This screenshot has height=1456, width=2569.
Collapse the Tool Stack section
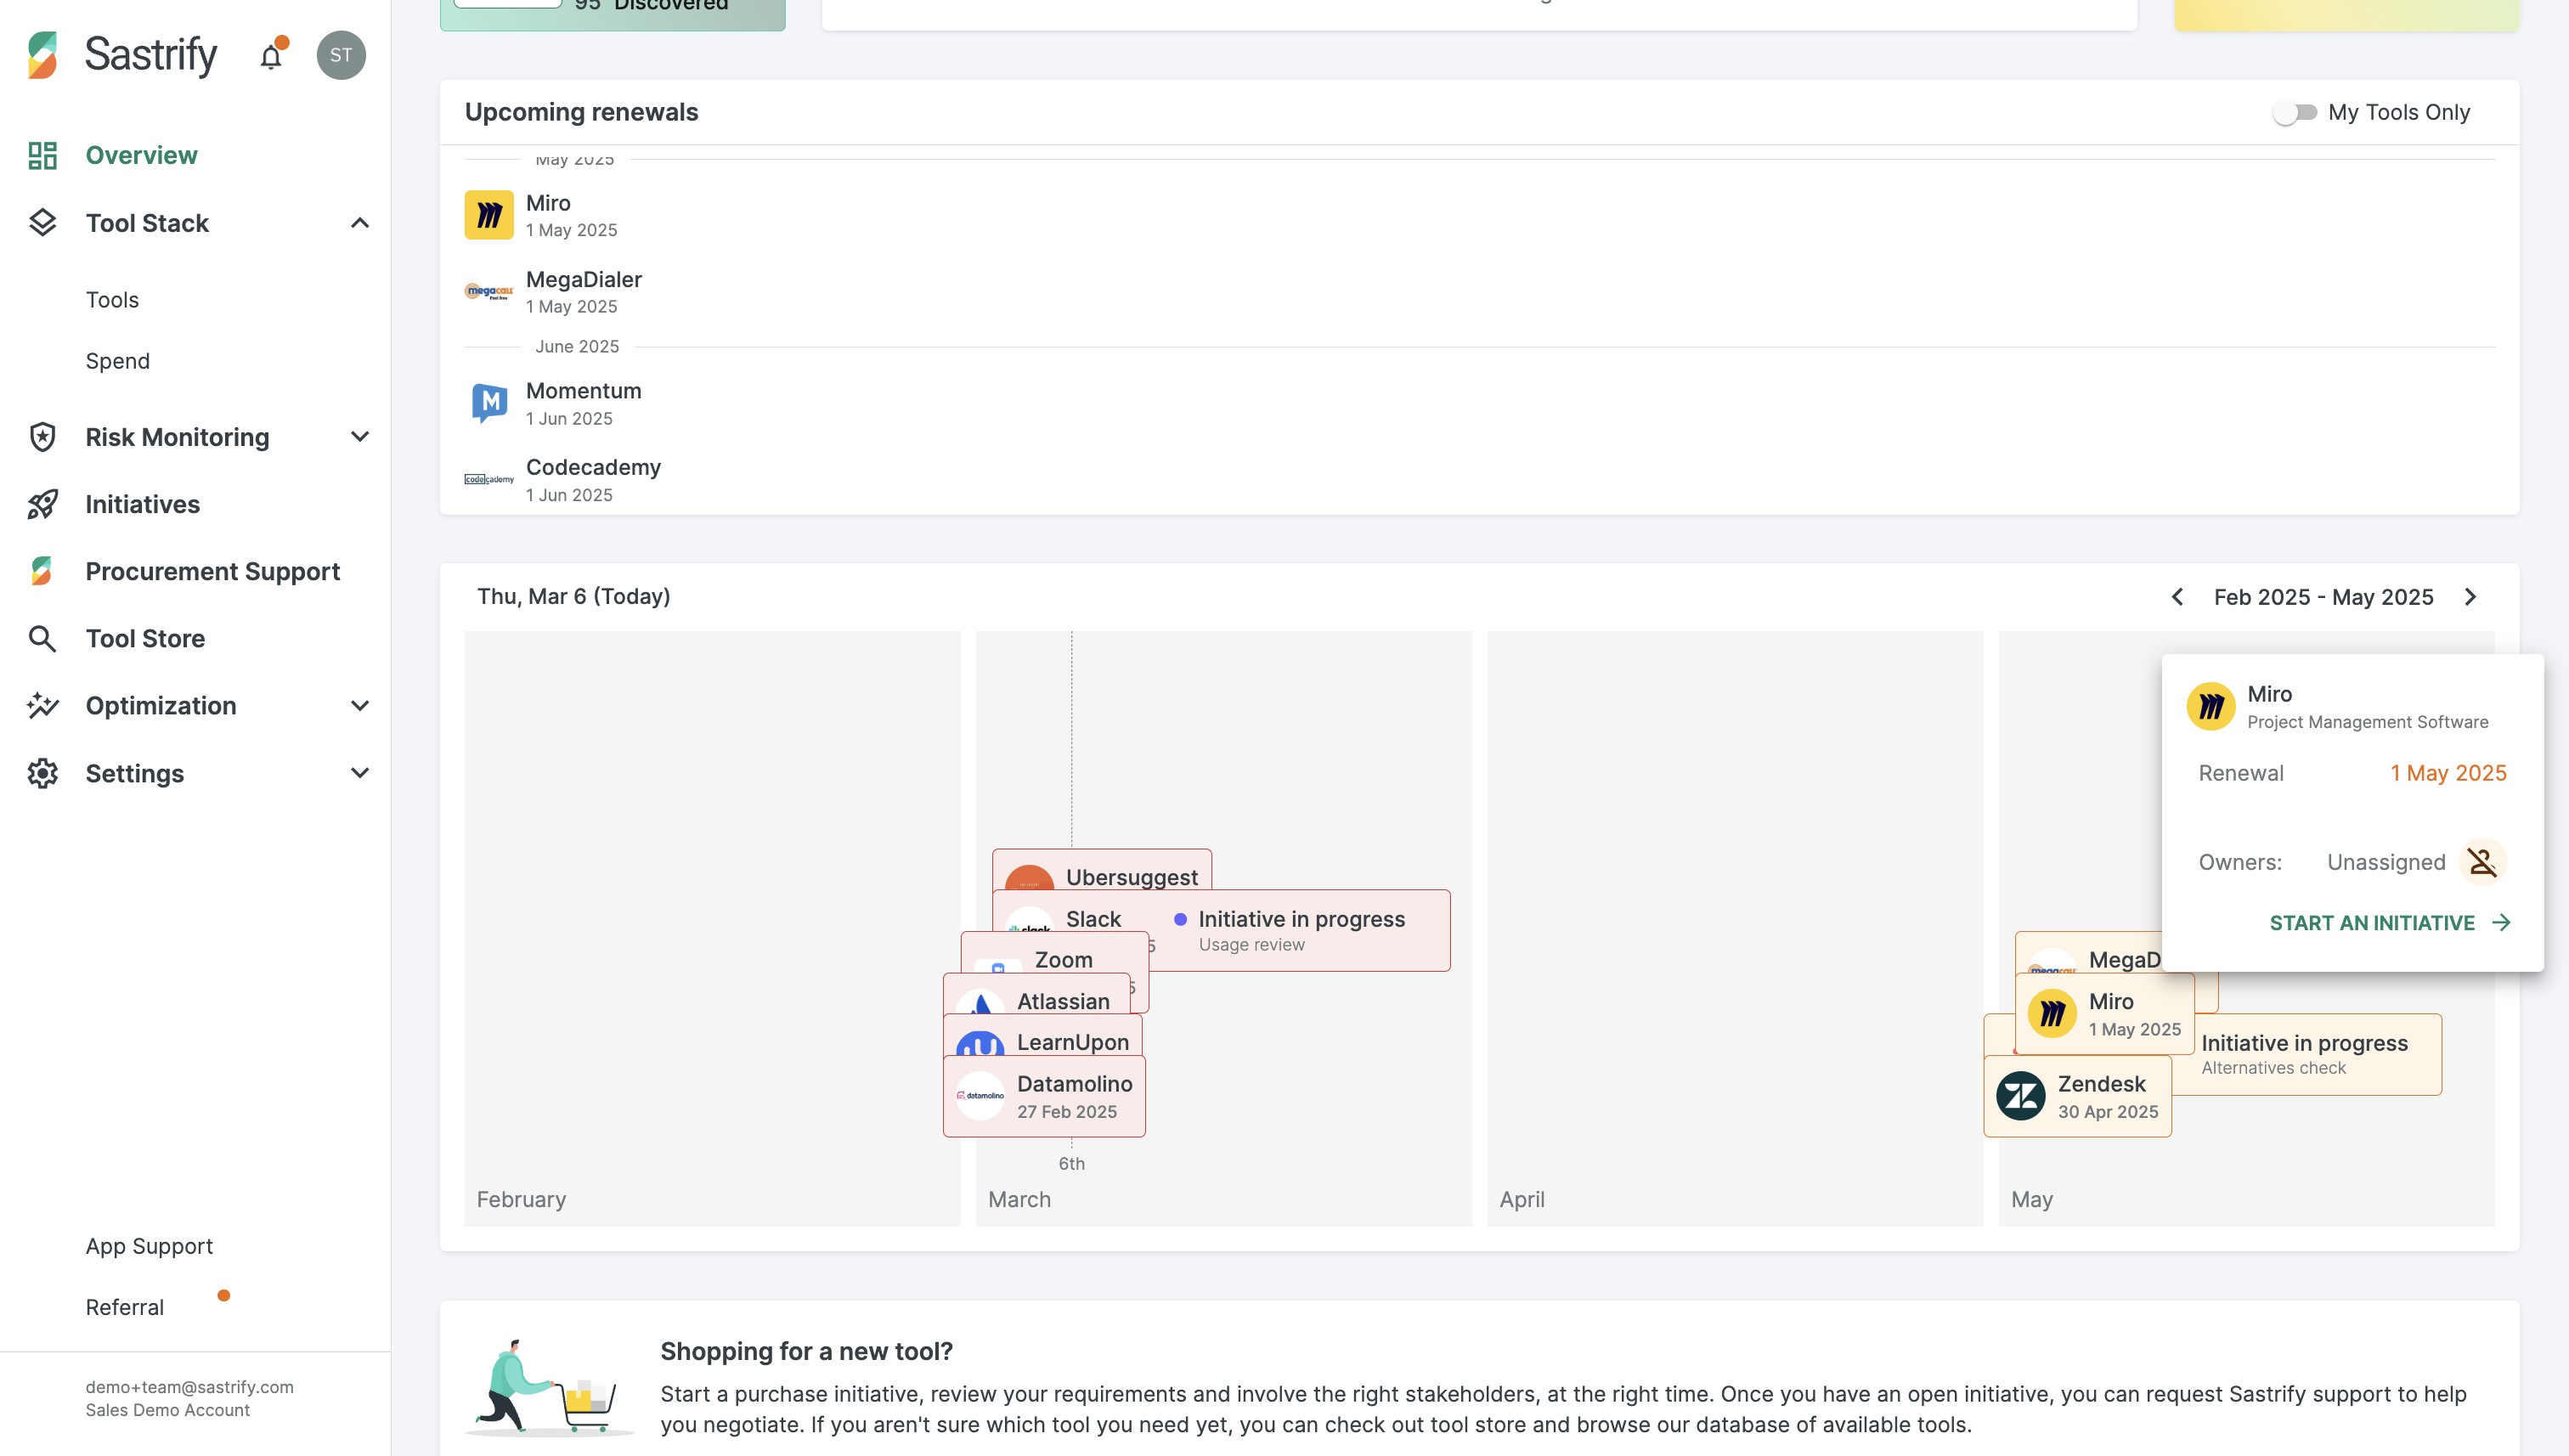360,222
